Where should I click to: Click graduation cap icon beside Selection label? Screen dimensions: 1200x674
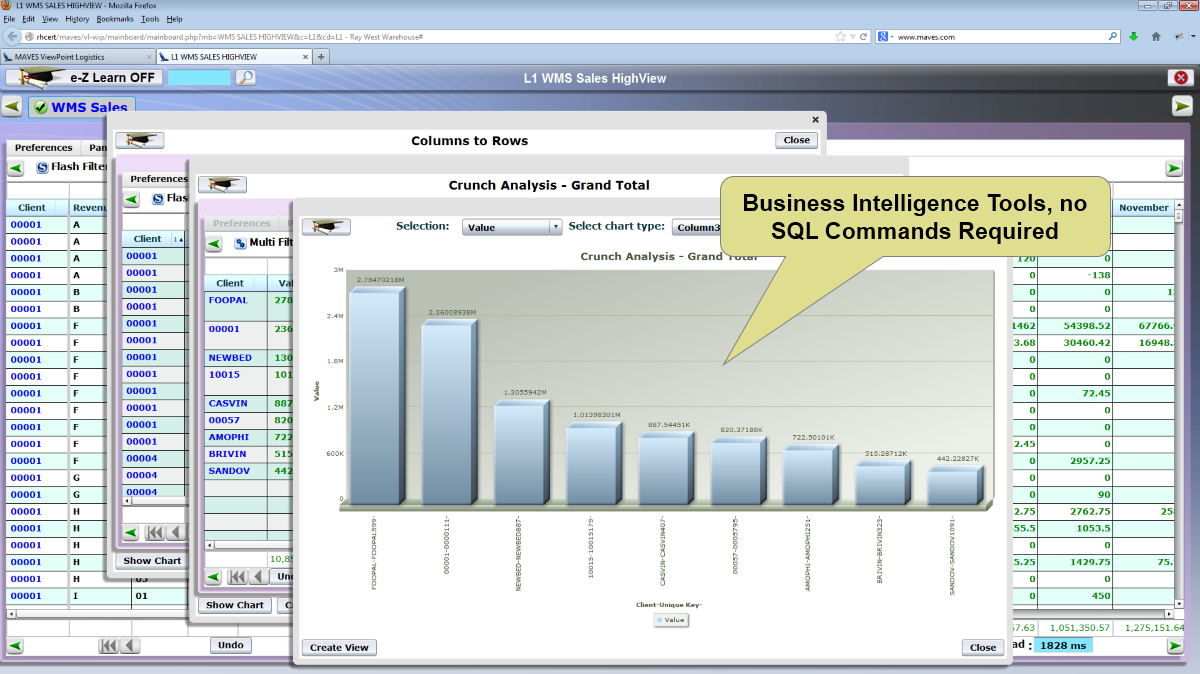(326, 227)
